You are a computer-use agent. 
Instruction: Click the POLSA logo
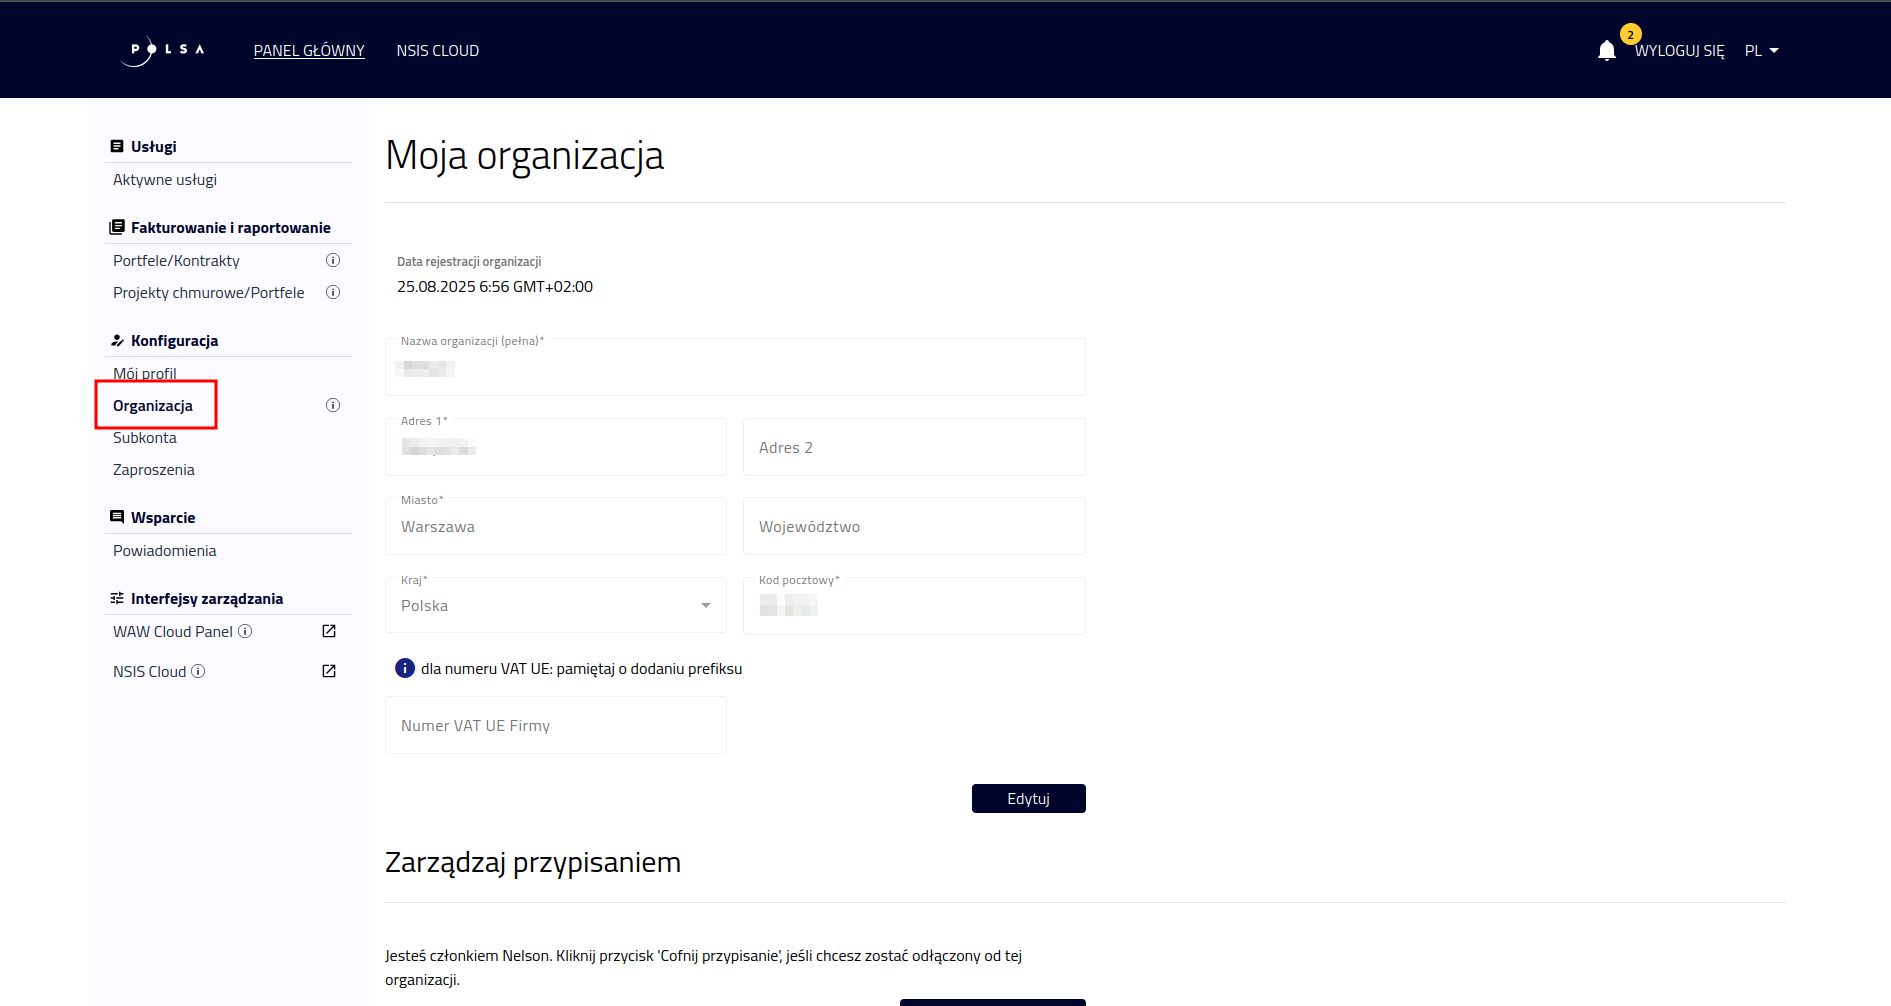[x=161, y=49]
